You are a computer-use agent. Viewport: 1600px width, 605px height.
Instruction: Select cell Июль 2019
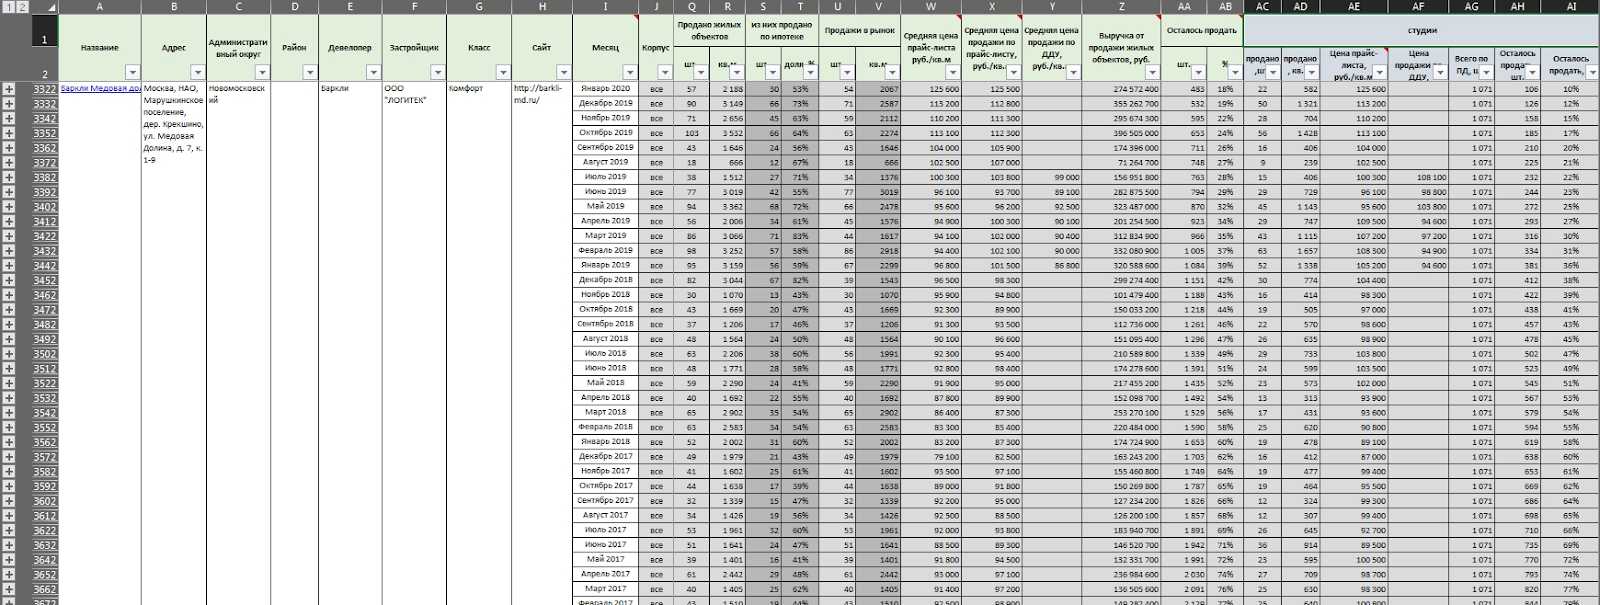[x=605, y=177]
